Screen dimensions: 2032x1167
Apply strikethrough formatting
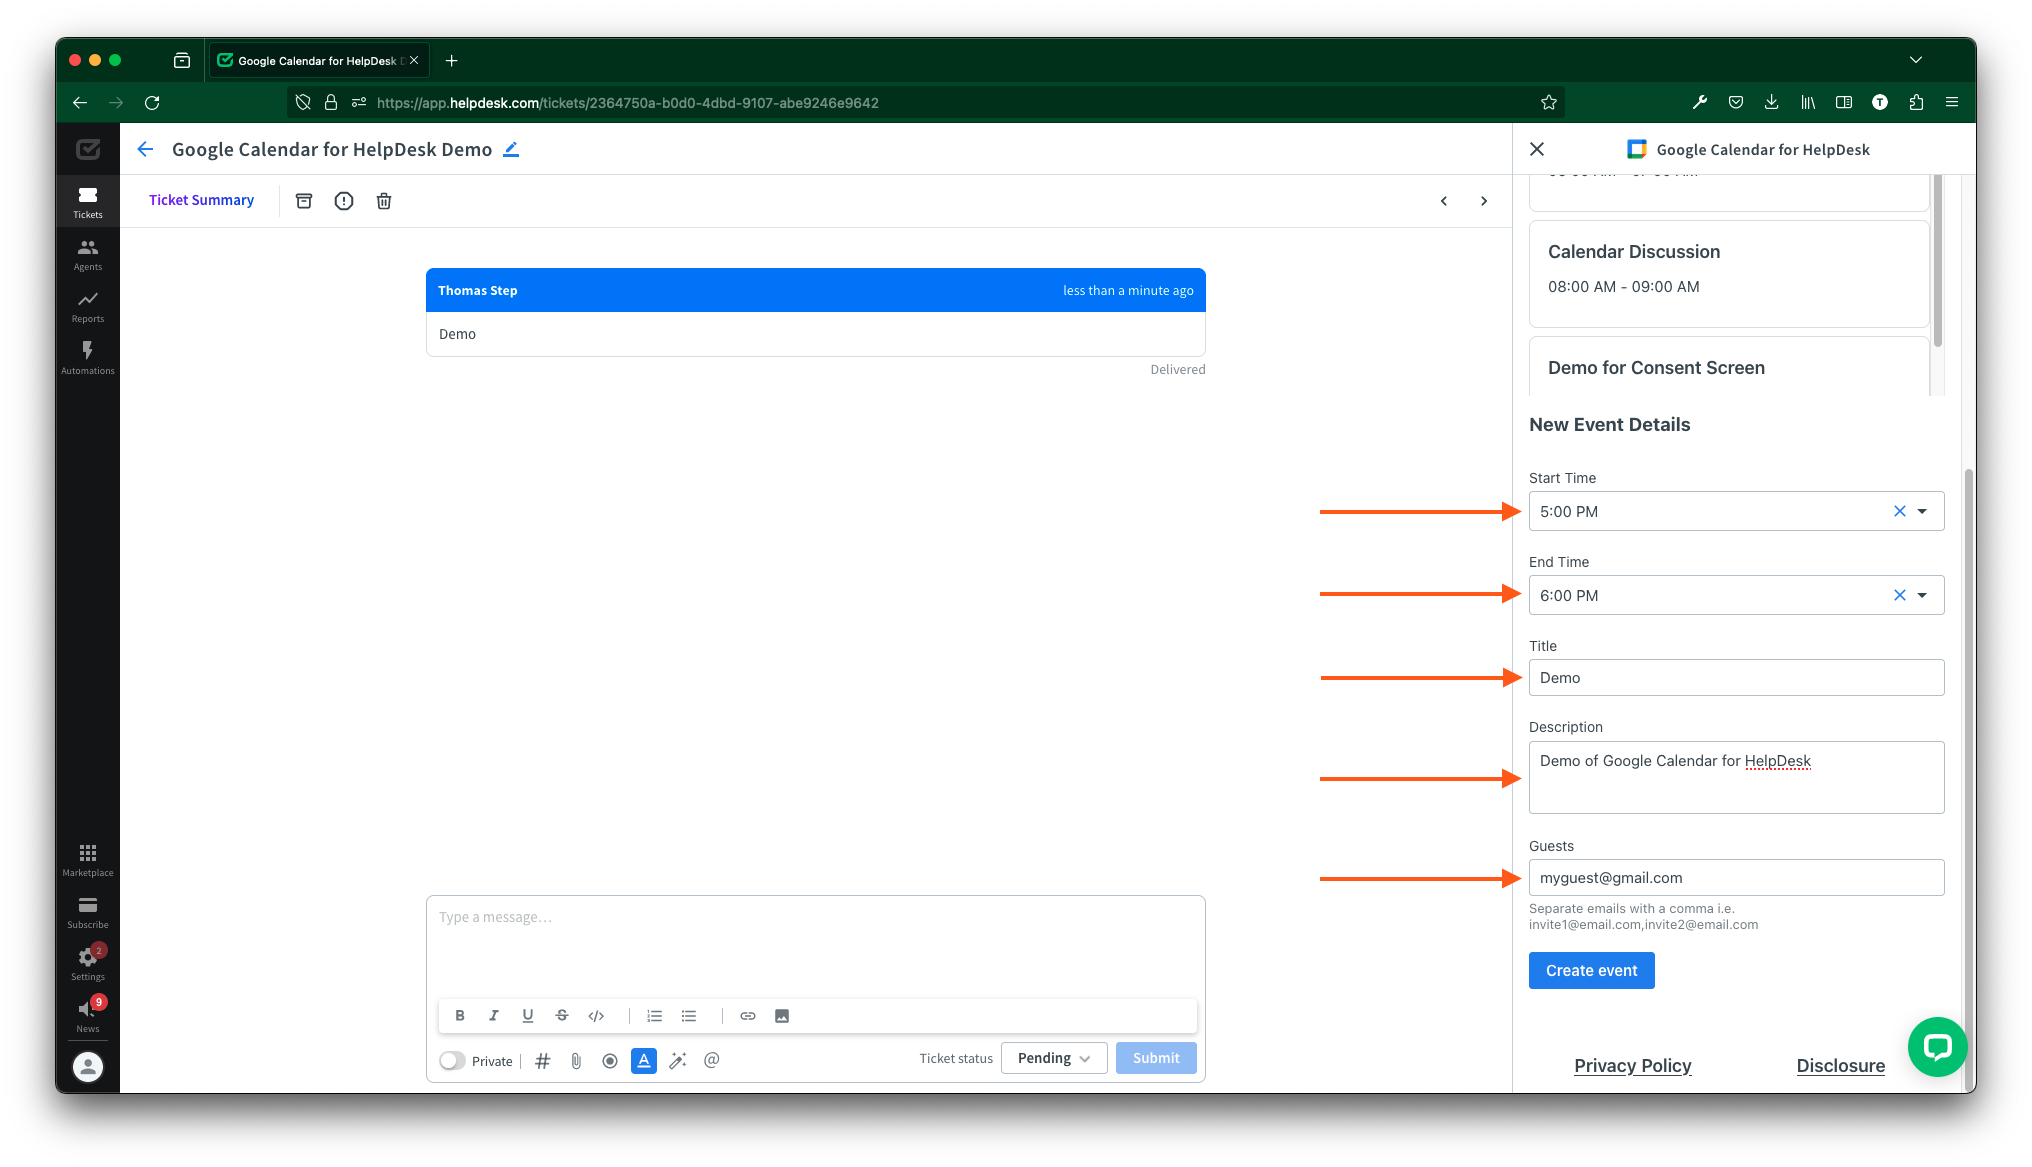coord(562,1016)
